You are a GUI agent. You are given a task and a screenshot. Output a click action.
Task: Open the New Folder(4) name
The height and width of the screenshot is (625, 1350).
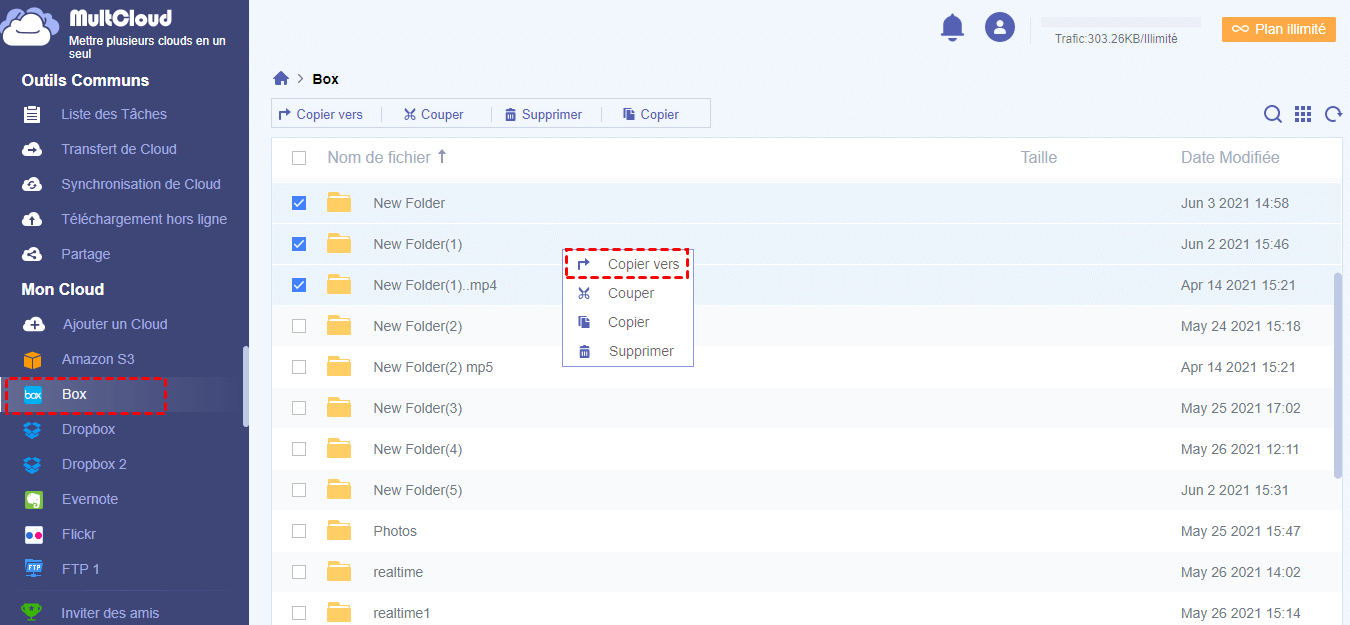point(418,449)
